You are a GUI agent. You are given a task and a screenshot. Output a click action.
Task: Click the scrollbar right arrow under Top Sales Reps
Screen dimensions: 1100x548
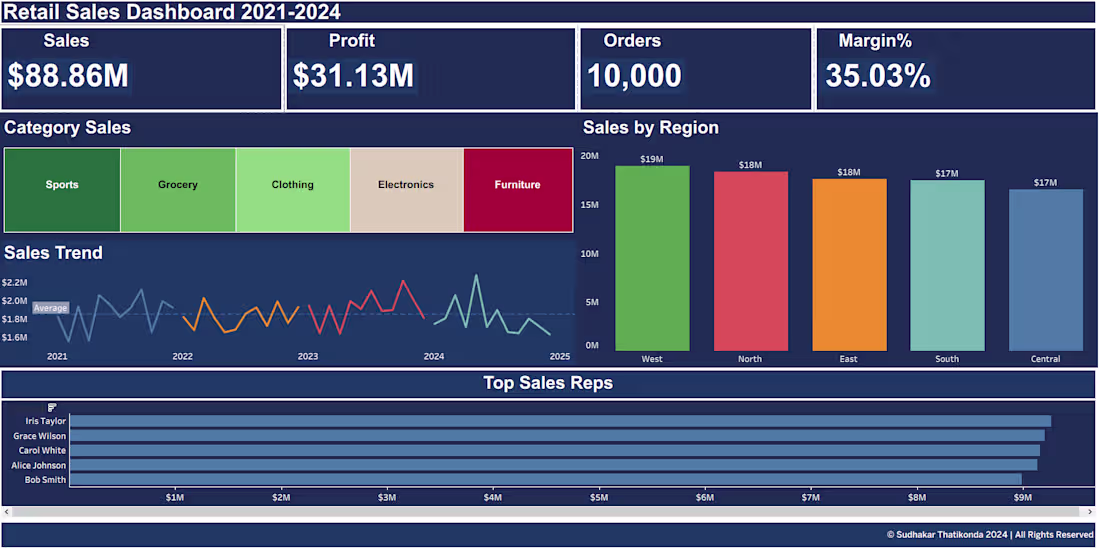tap(1092, 512)
